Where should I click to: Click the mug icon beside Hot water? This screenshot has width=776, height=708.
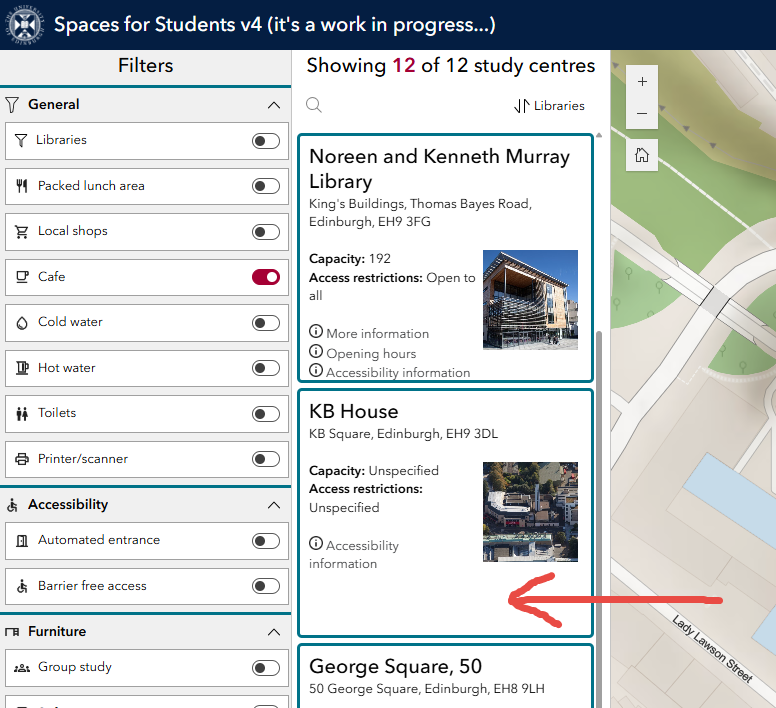[x=22, y=368]
